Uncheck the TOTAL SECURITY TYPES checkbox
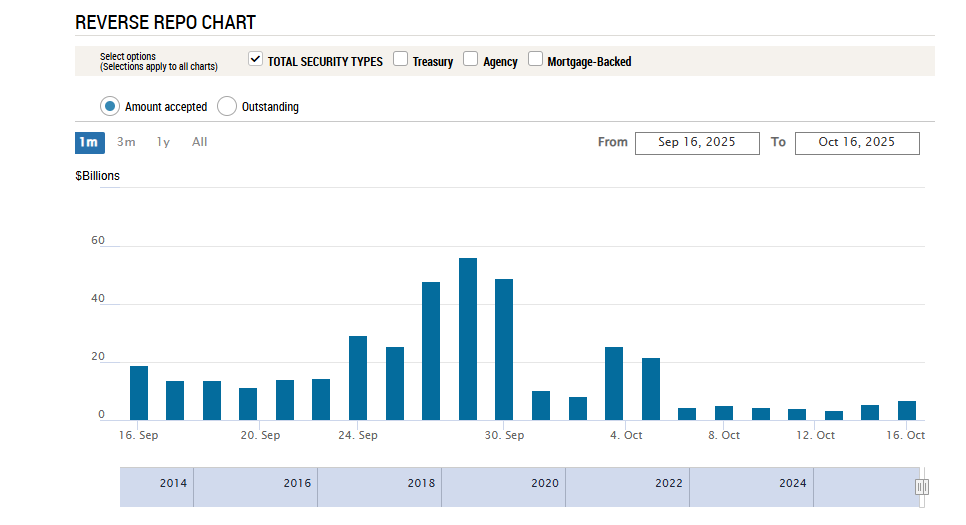This screenshot has height=525, width=966. (255, 60)
